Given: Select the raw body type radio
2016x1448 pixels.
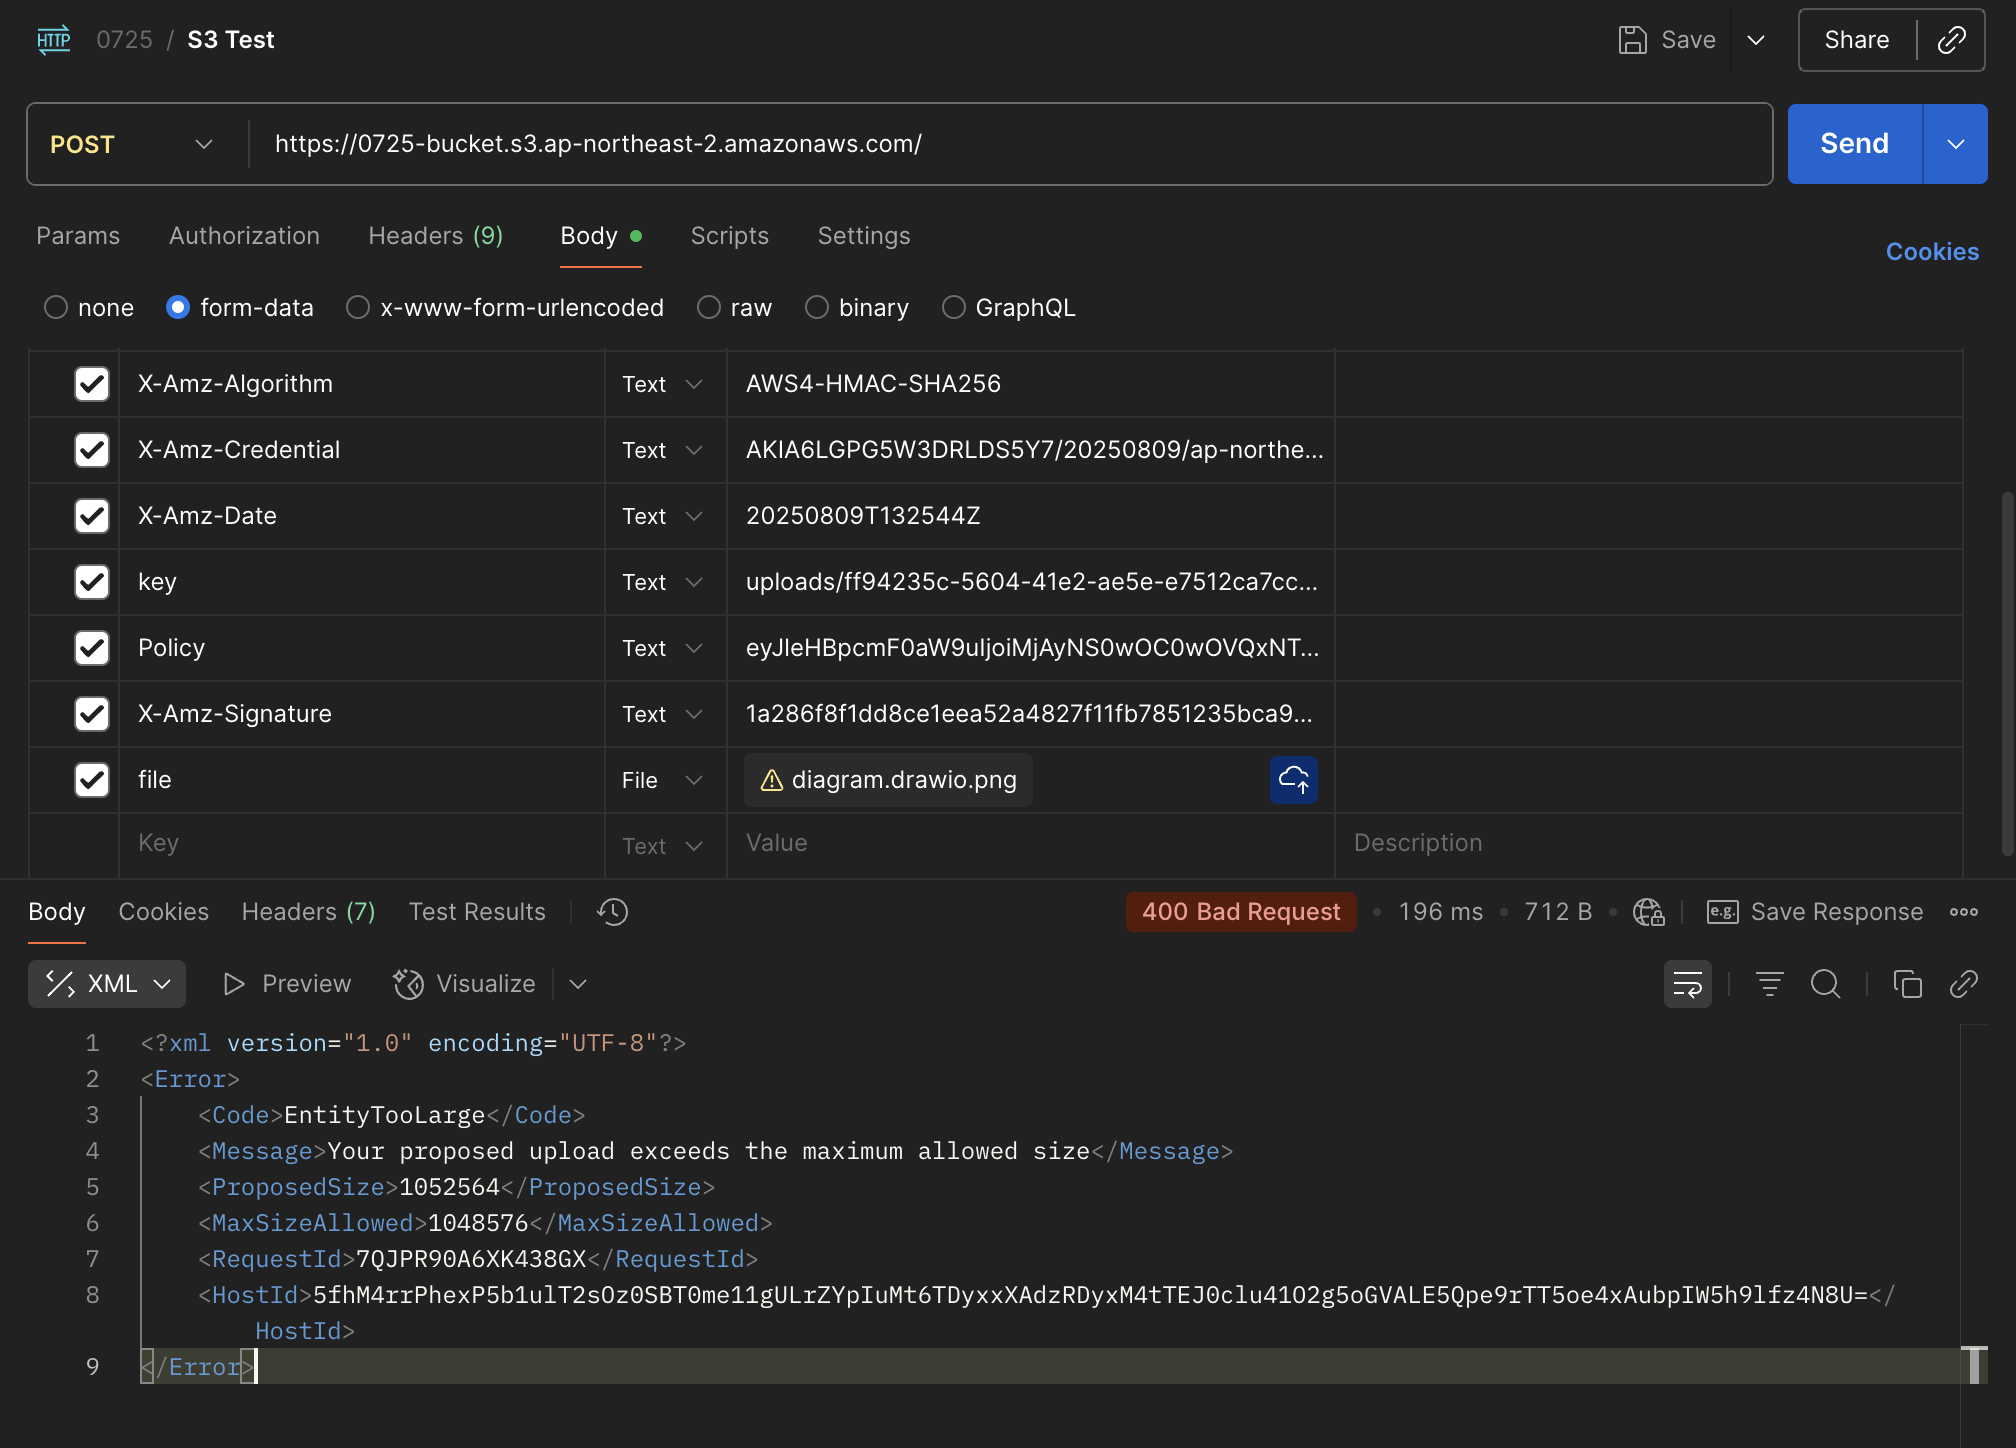Looking at the screenshot, I should tap(709, 308).
